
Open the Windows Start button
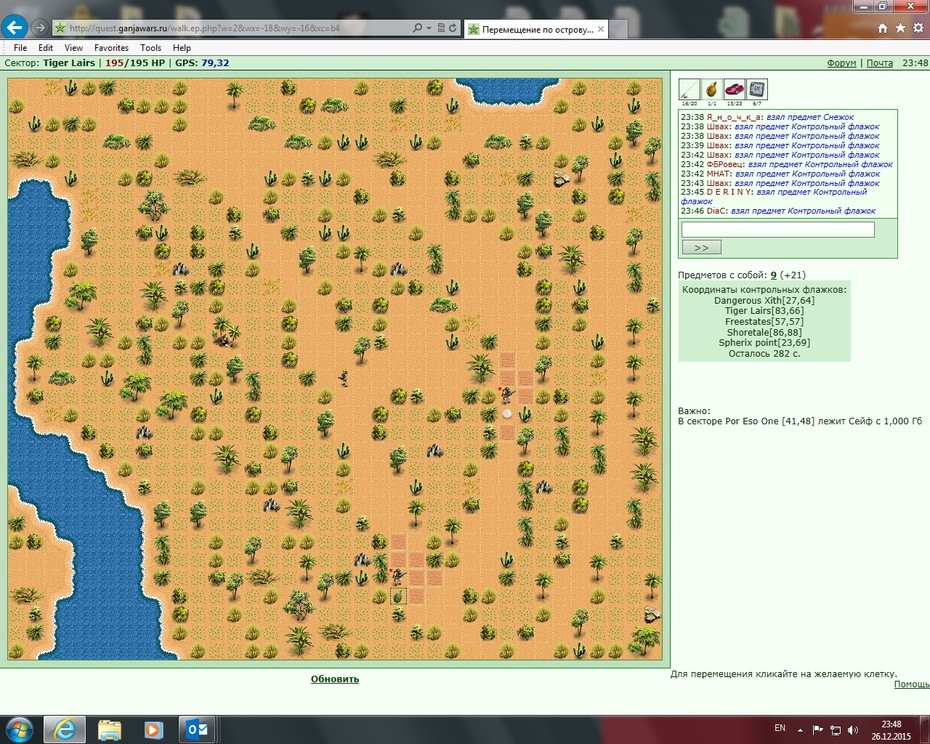(19, 730)
